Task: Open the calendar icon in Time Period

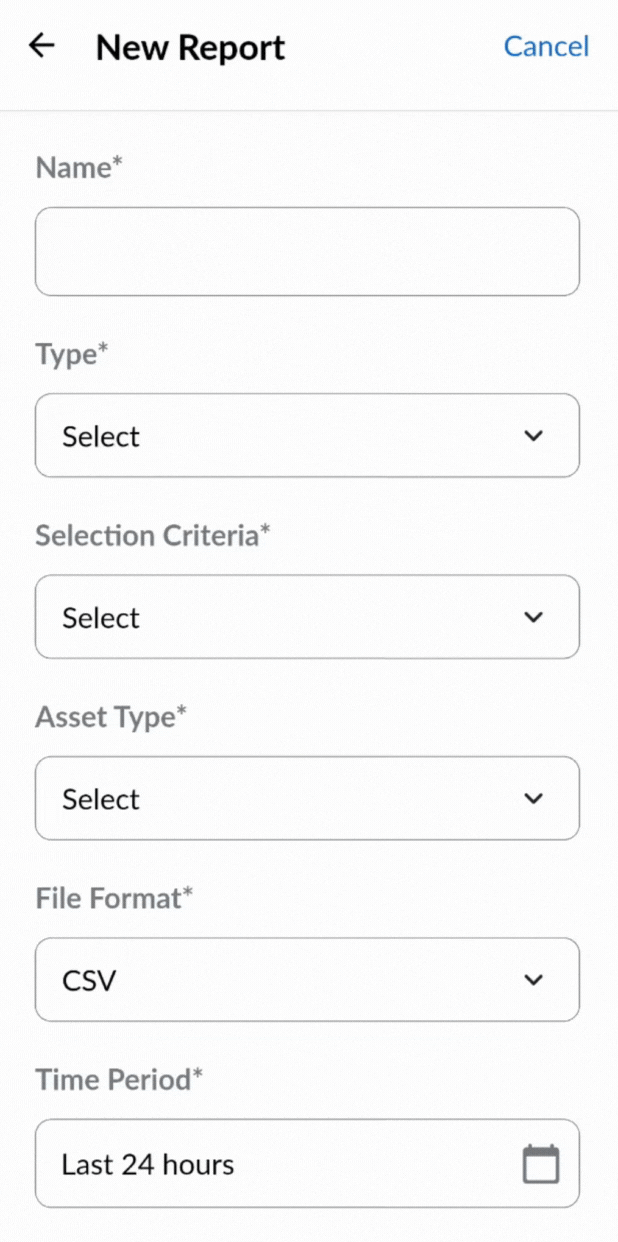Action: pyautogui.click(x=541, y=1164)
